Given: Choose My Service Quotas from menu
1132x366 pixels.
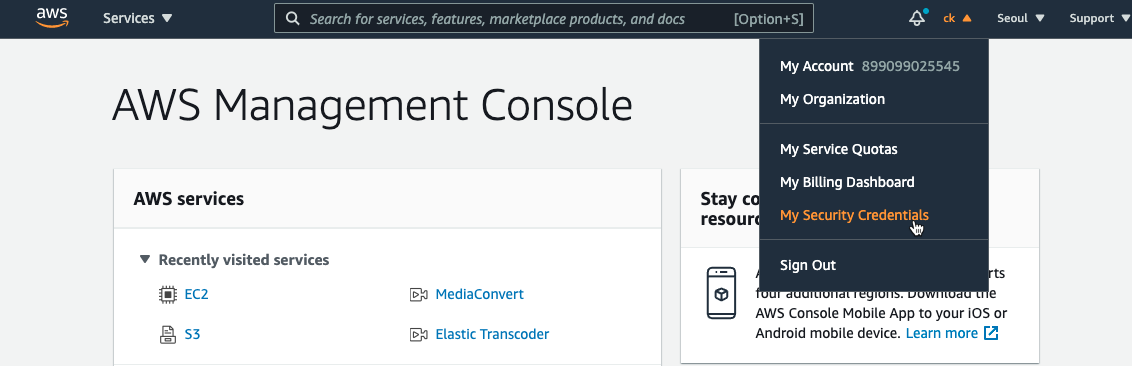Looking at the screenshot, I should (838, 149).
